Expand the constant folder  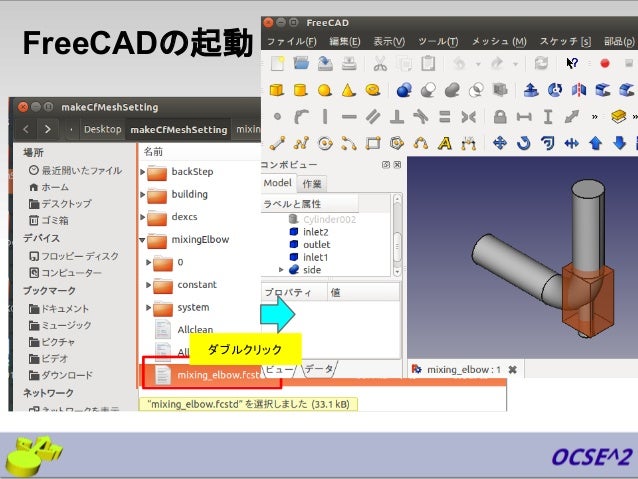click(149, 285)
